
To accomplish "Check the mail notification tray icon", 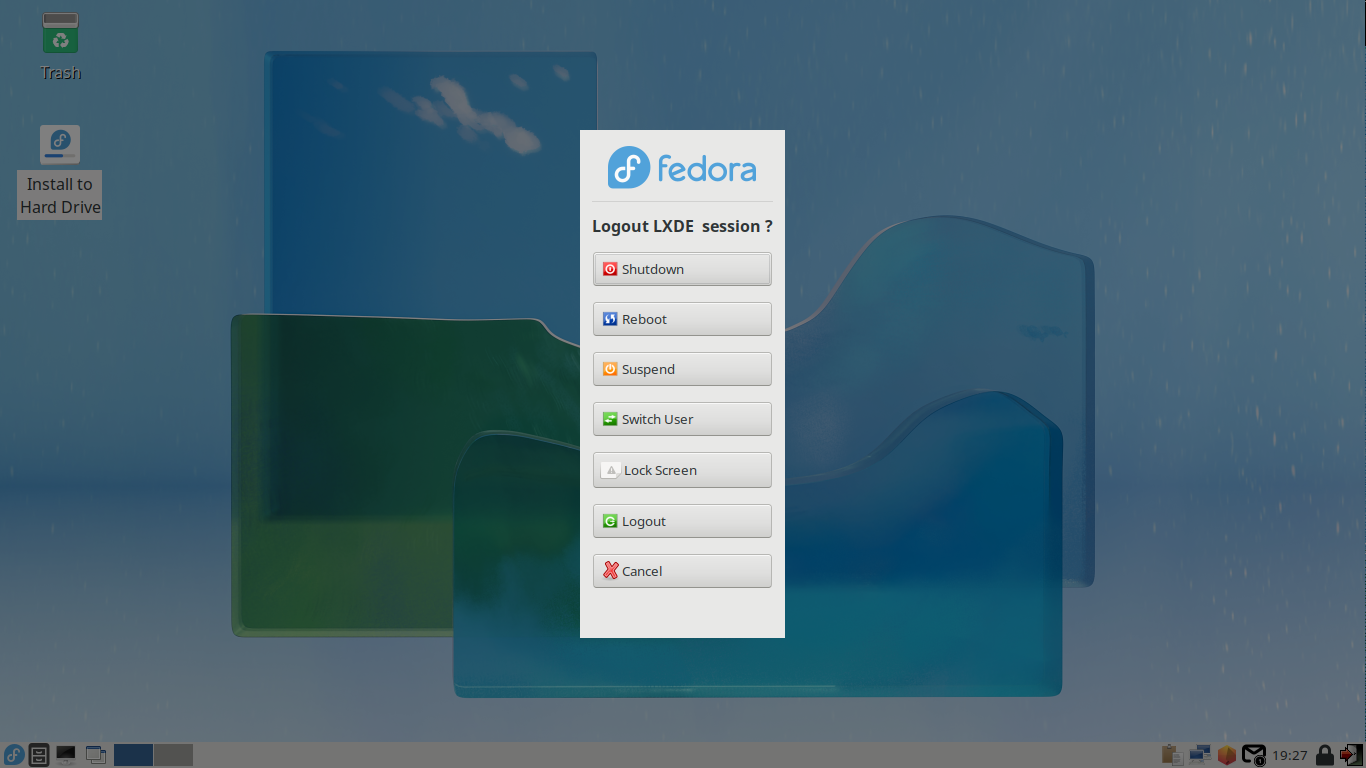I will (1254, 755).
